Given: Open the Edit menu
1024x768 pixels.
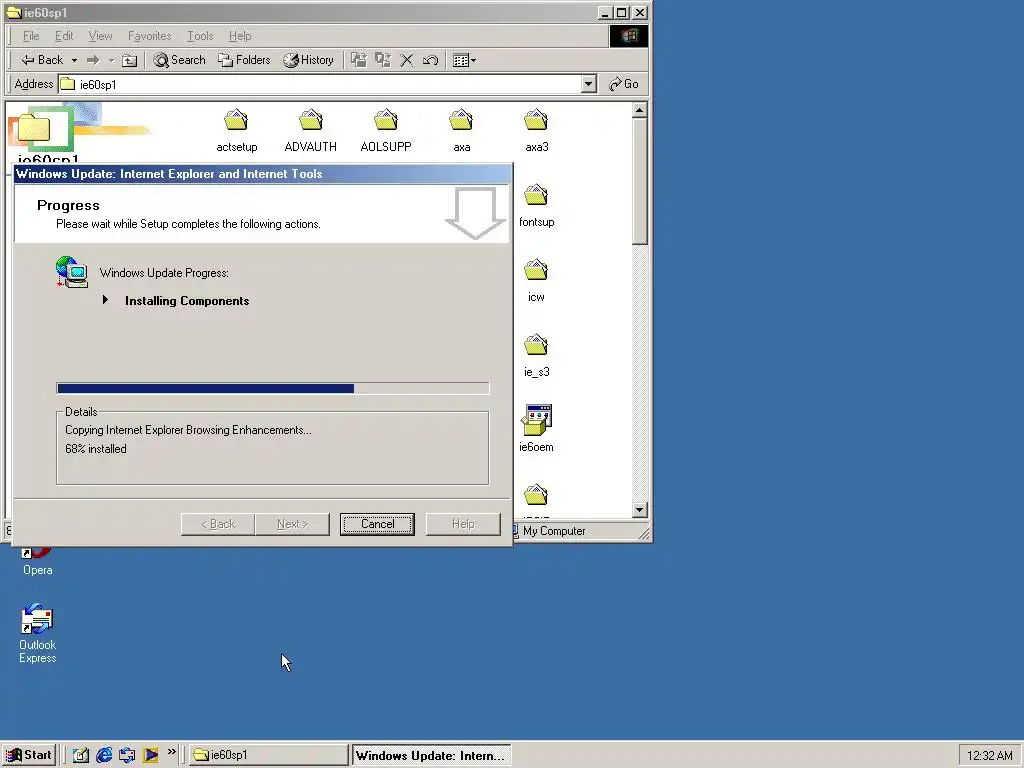Looking at the screenshot, I should (x=64, y=36).
